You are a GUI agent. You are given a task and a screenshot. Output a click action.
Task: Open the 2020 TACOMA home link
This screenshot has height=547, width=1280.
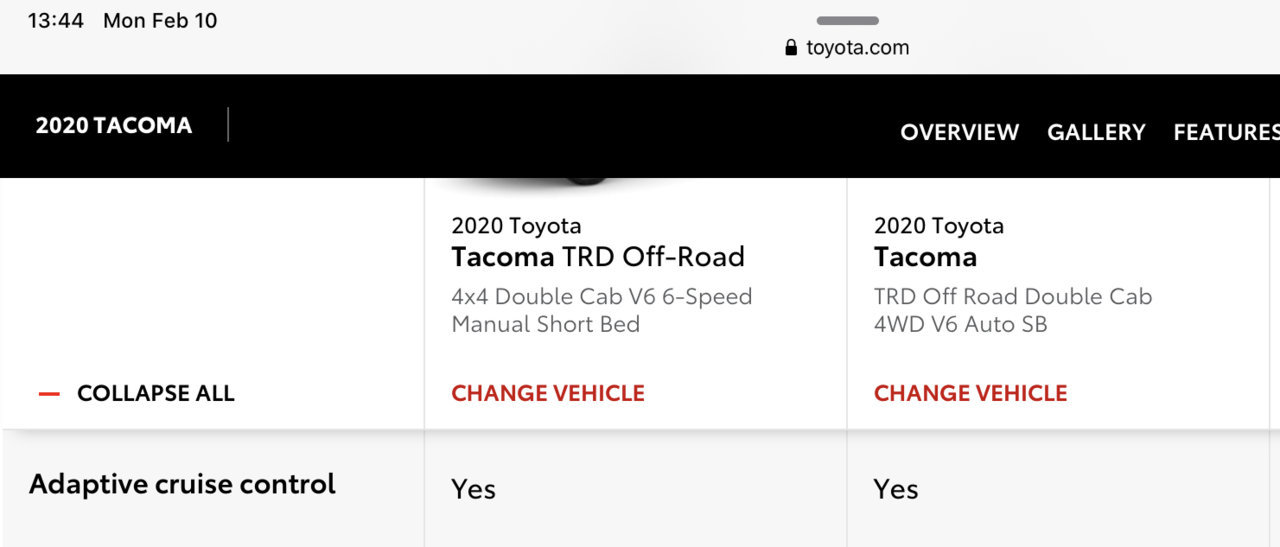[114, 126]
